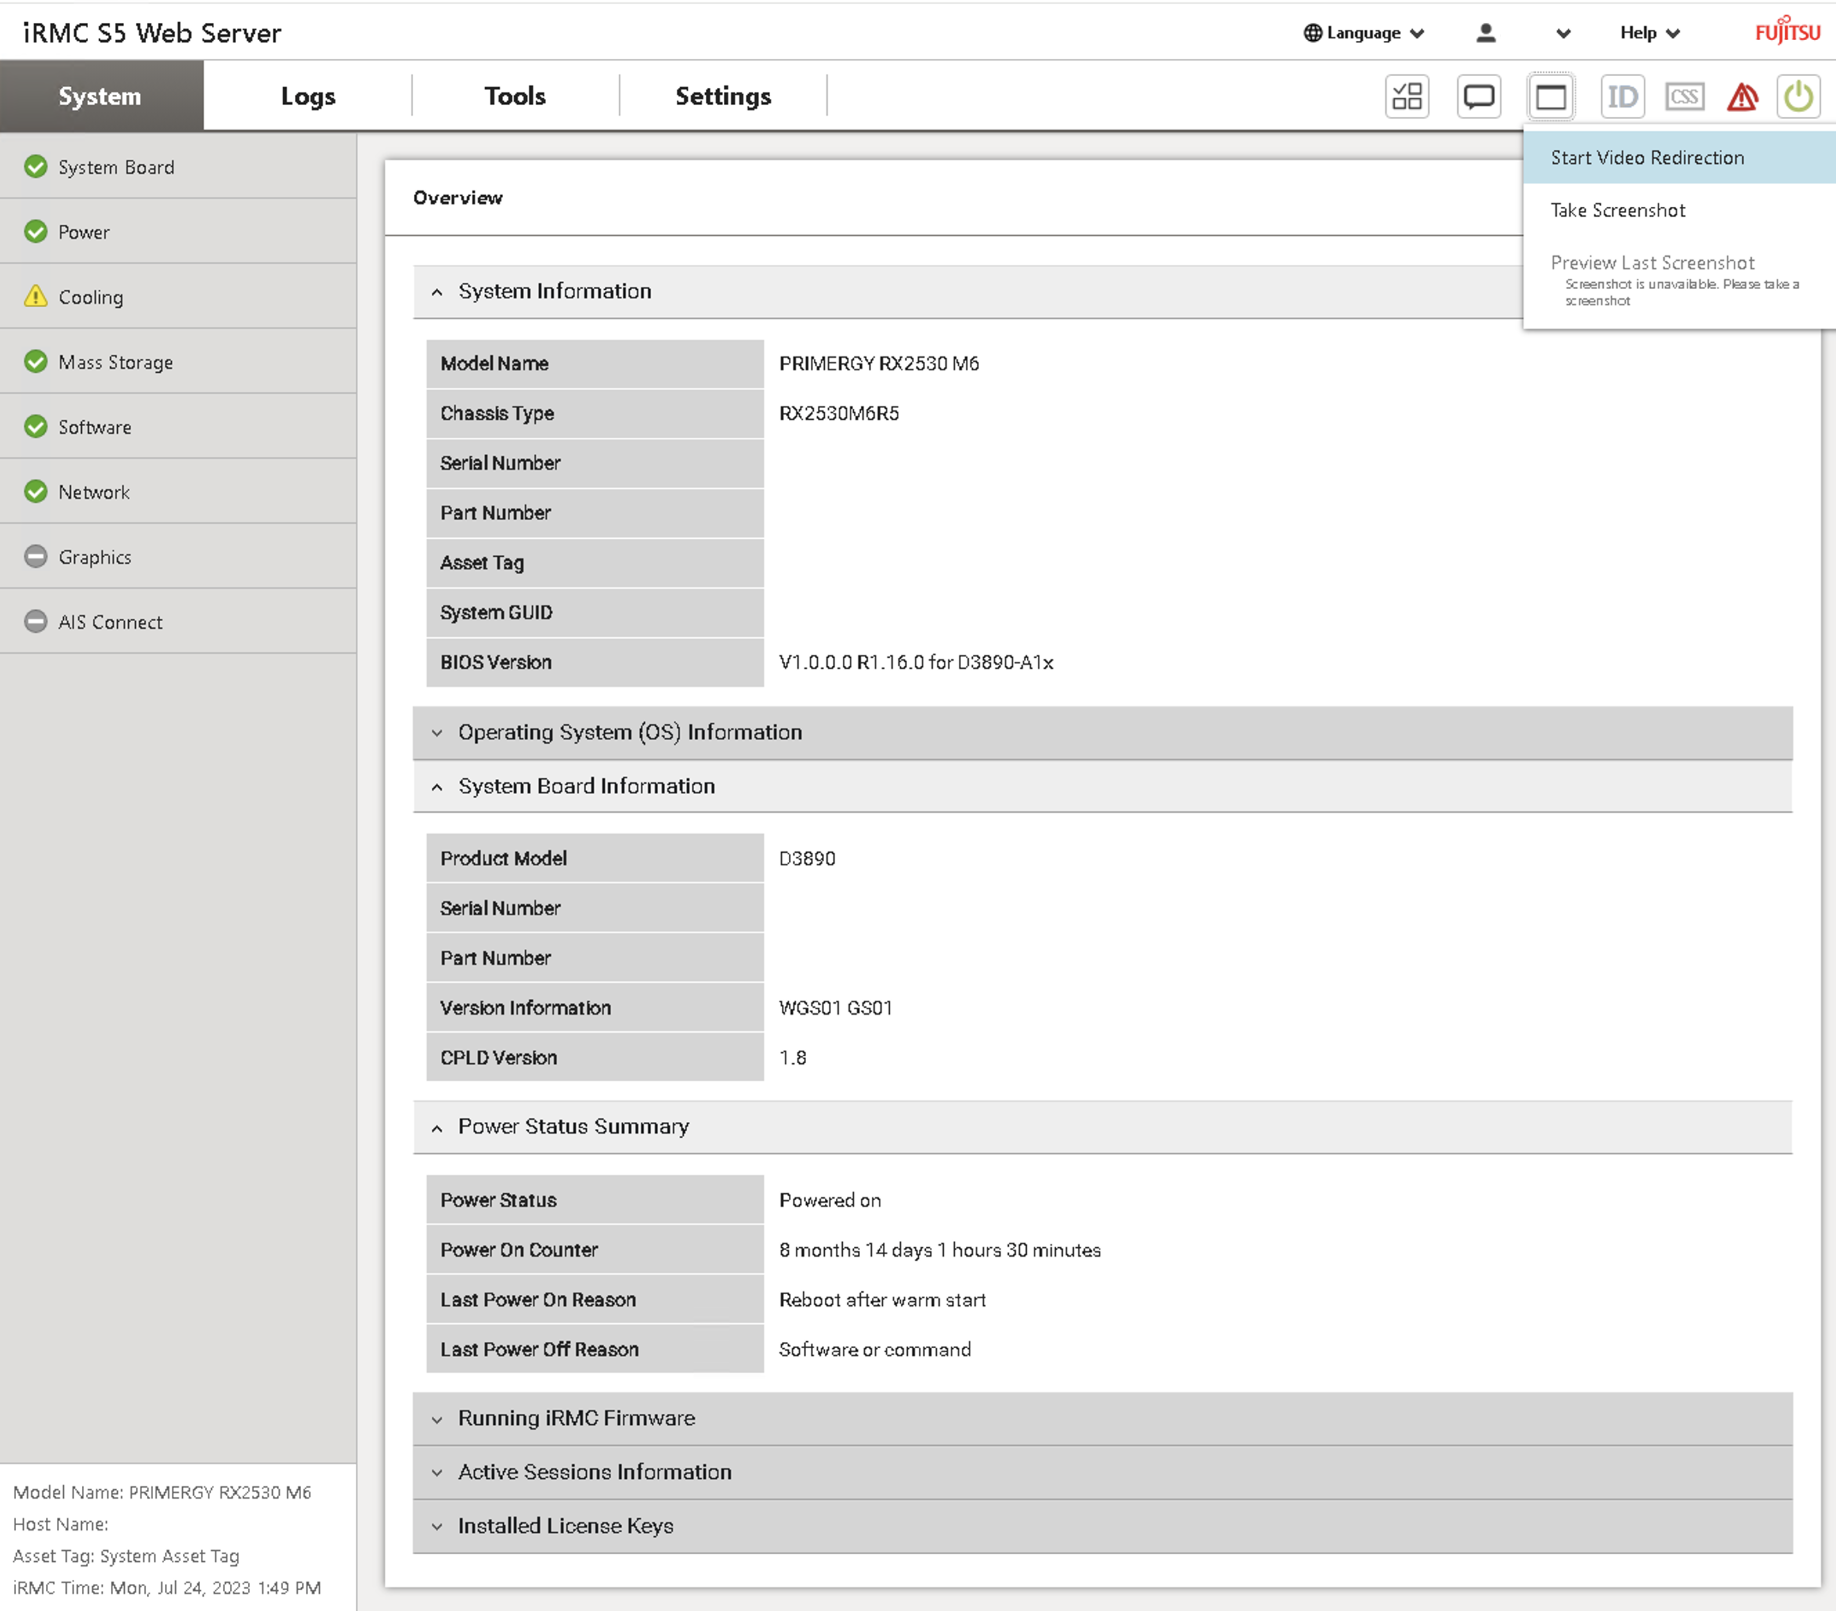
Task: Open the AIS Connect sidebar page
Action: point(178,621)
